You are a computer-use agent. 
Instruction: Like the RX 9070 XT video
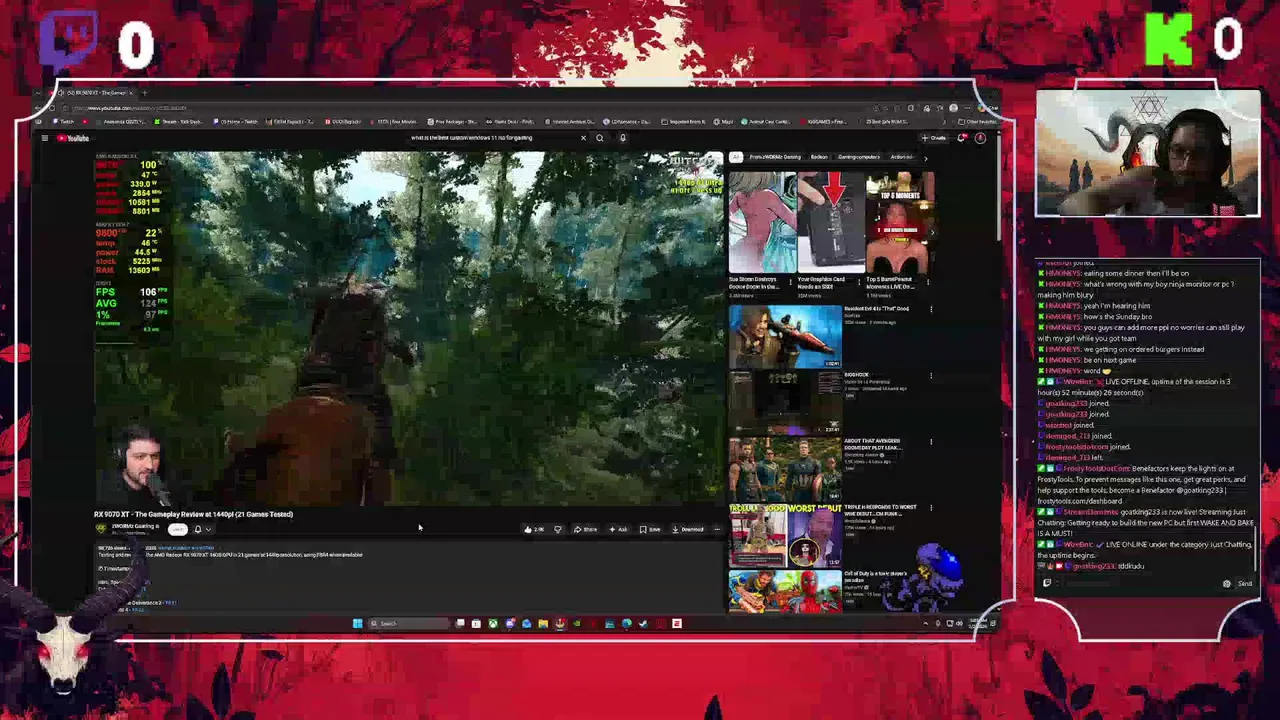[533, 530]
